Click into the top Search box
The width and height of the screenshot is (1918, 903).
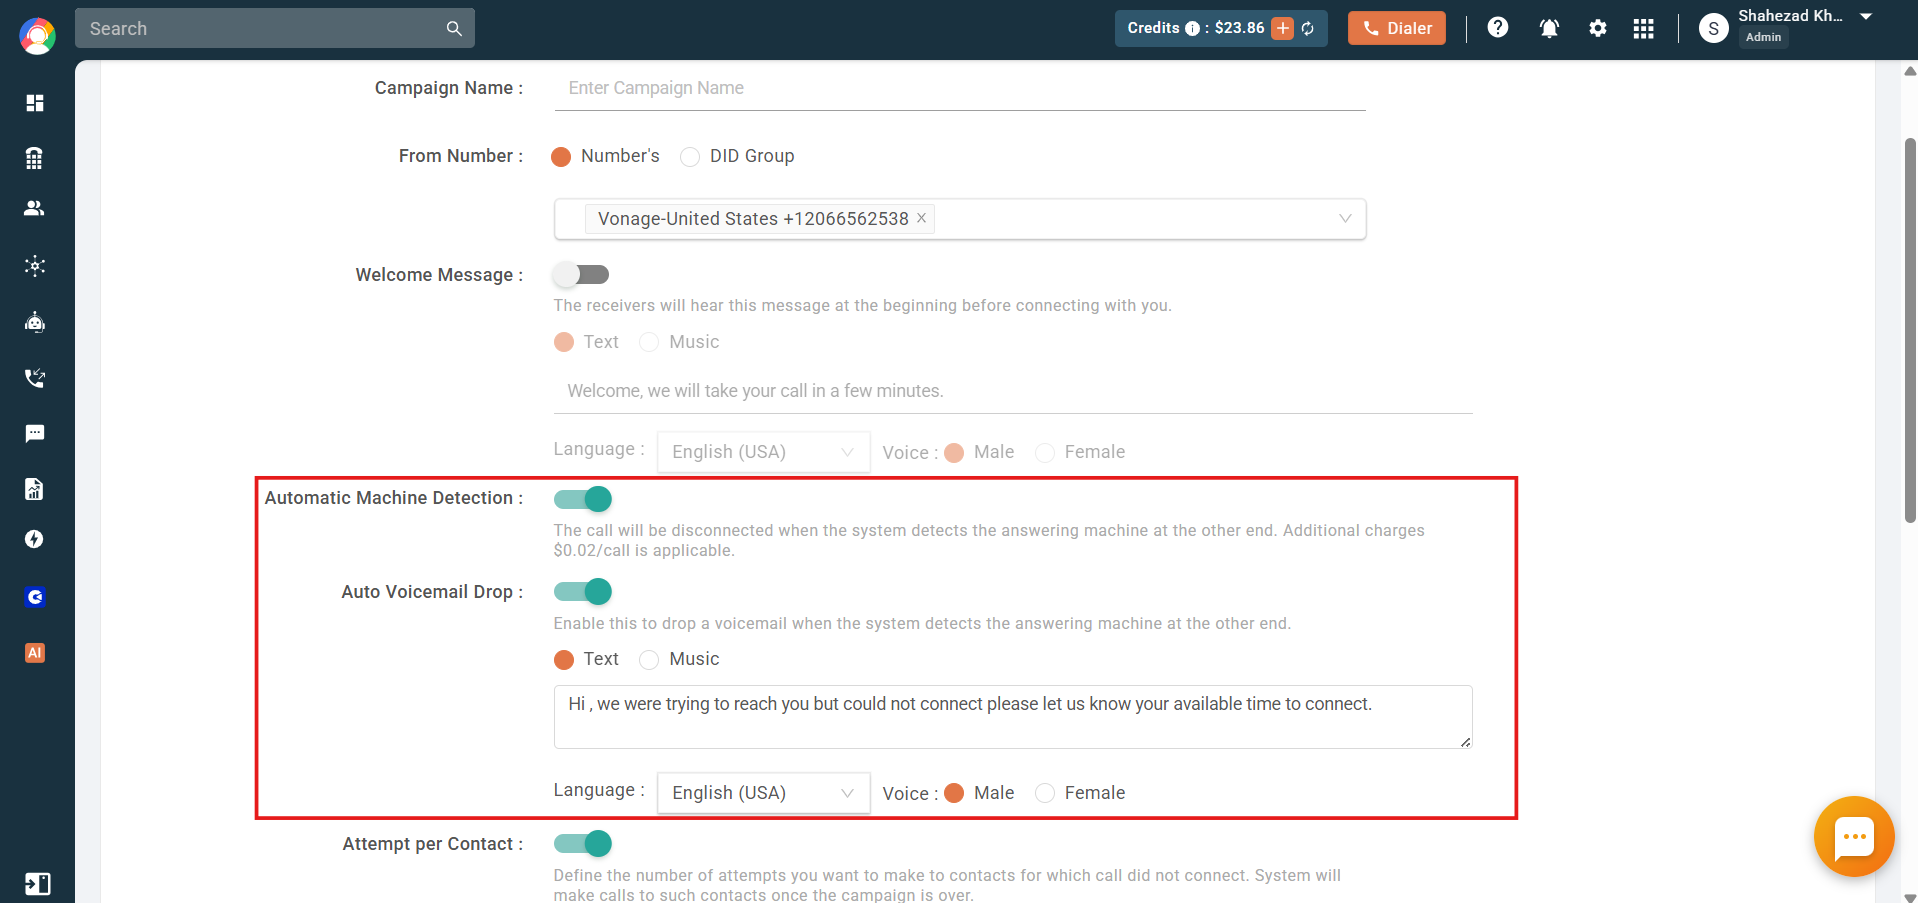point(275,29)
